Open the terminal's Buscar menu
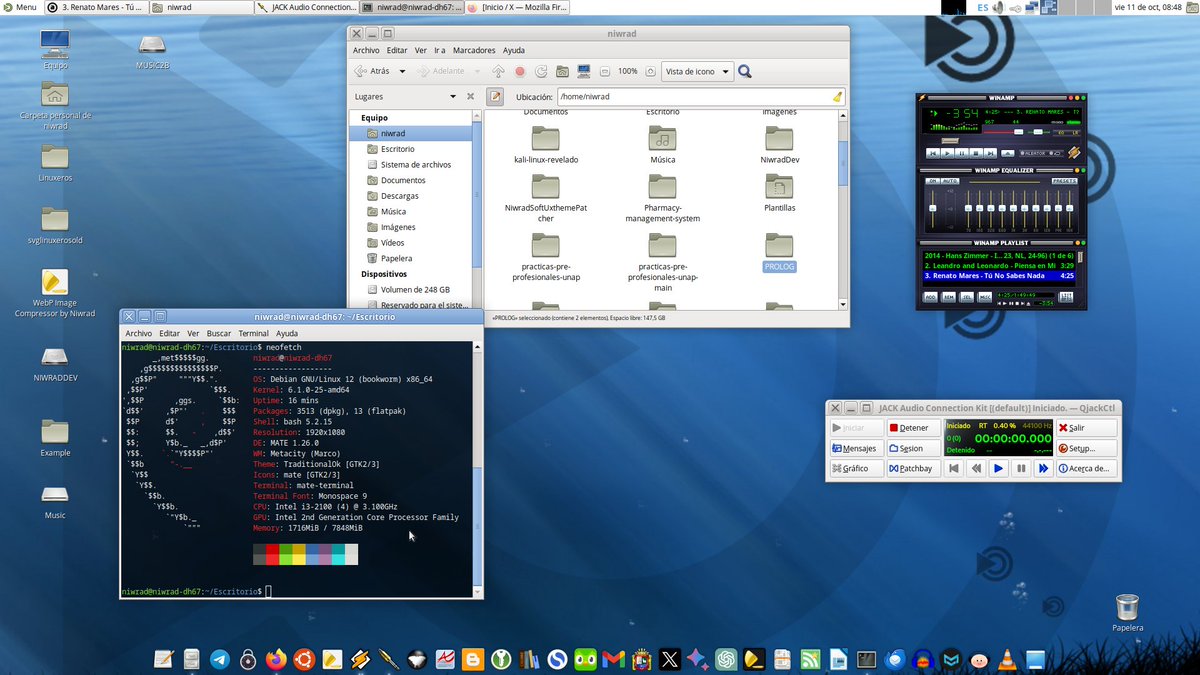Viewport: 1200px width, 675px height. [218, 333]
